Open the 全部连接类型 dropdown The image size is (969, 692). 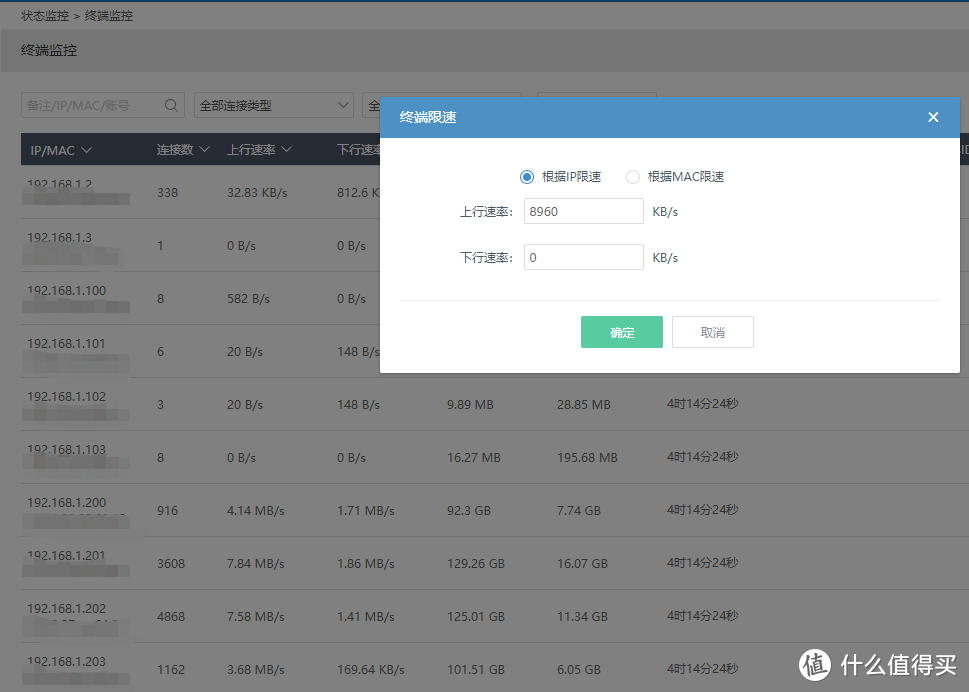(x=274, y=106)
